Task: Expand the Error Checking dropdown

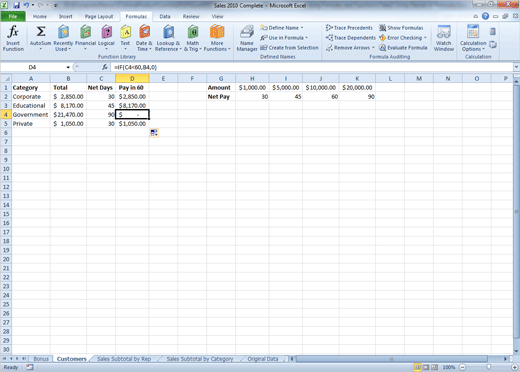Action: point(425,38)
